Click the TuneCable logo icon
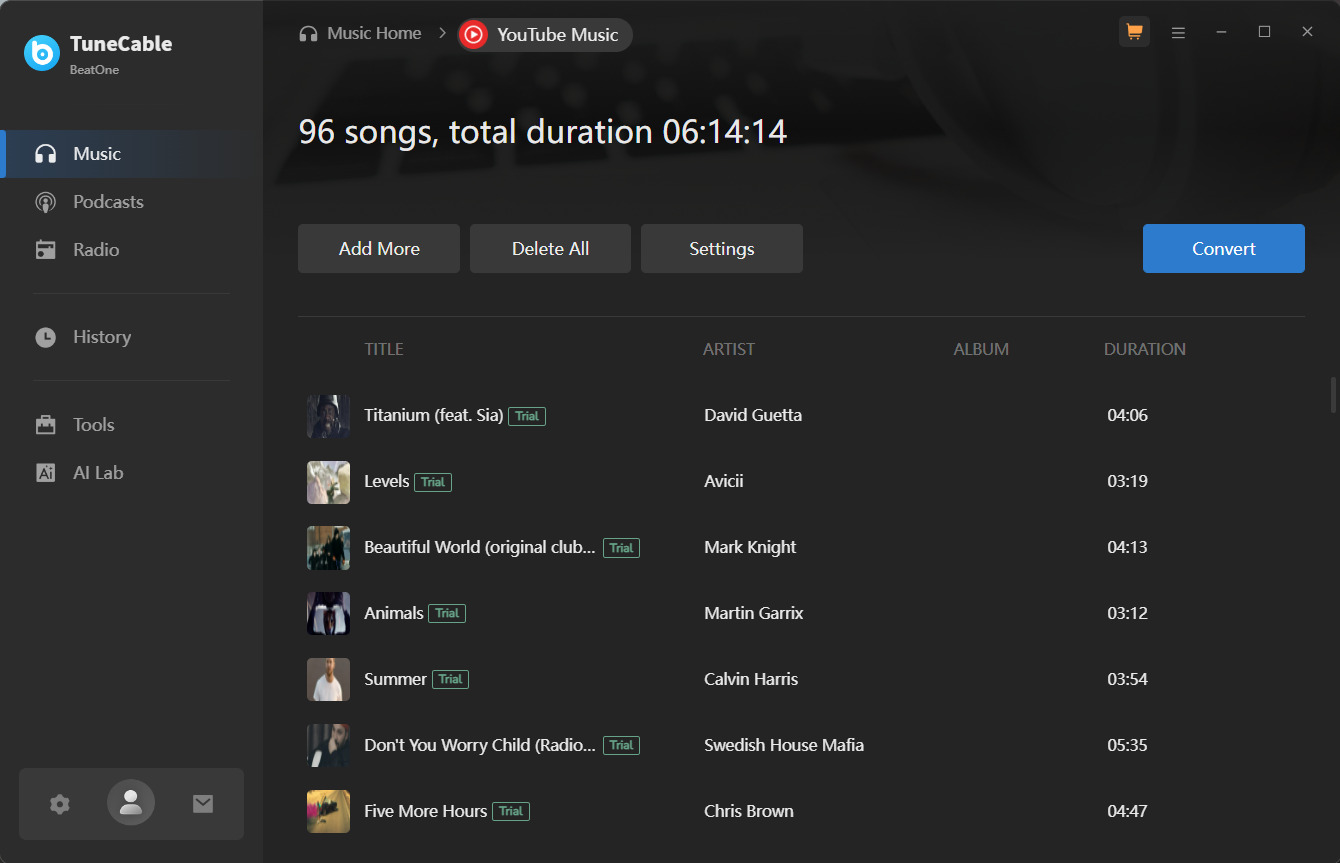This screenshot has height=863, width=1340. coord(42,53)
